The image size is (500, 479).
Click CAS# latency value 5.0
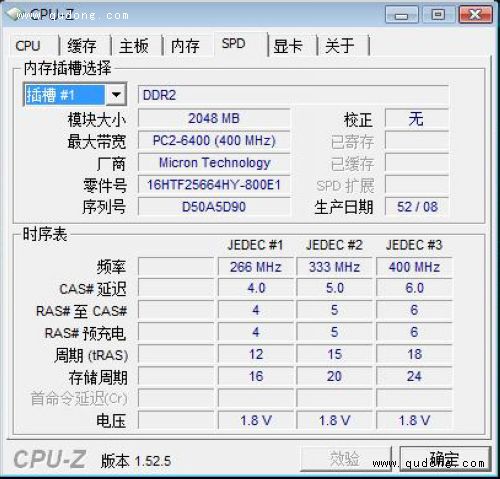[x=334, y=288]
